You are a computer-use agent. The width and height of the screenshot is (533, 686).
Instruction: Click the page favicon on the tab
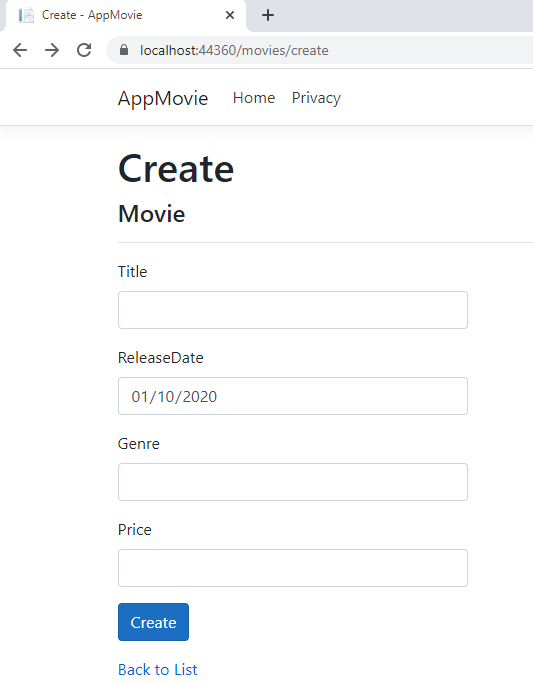(26, 15)
